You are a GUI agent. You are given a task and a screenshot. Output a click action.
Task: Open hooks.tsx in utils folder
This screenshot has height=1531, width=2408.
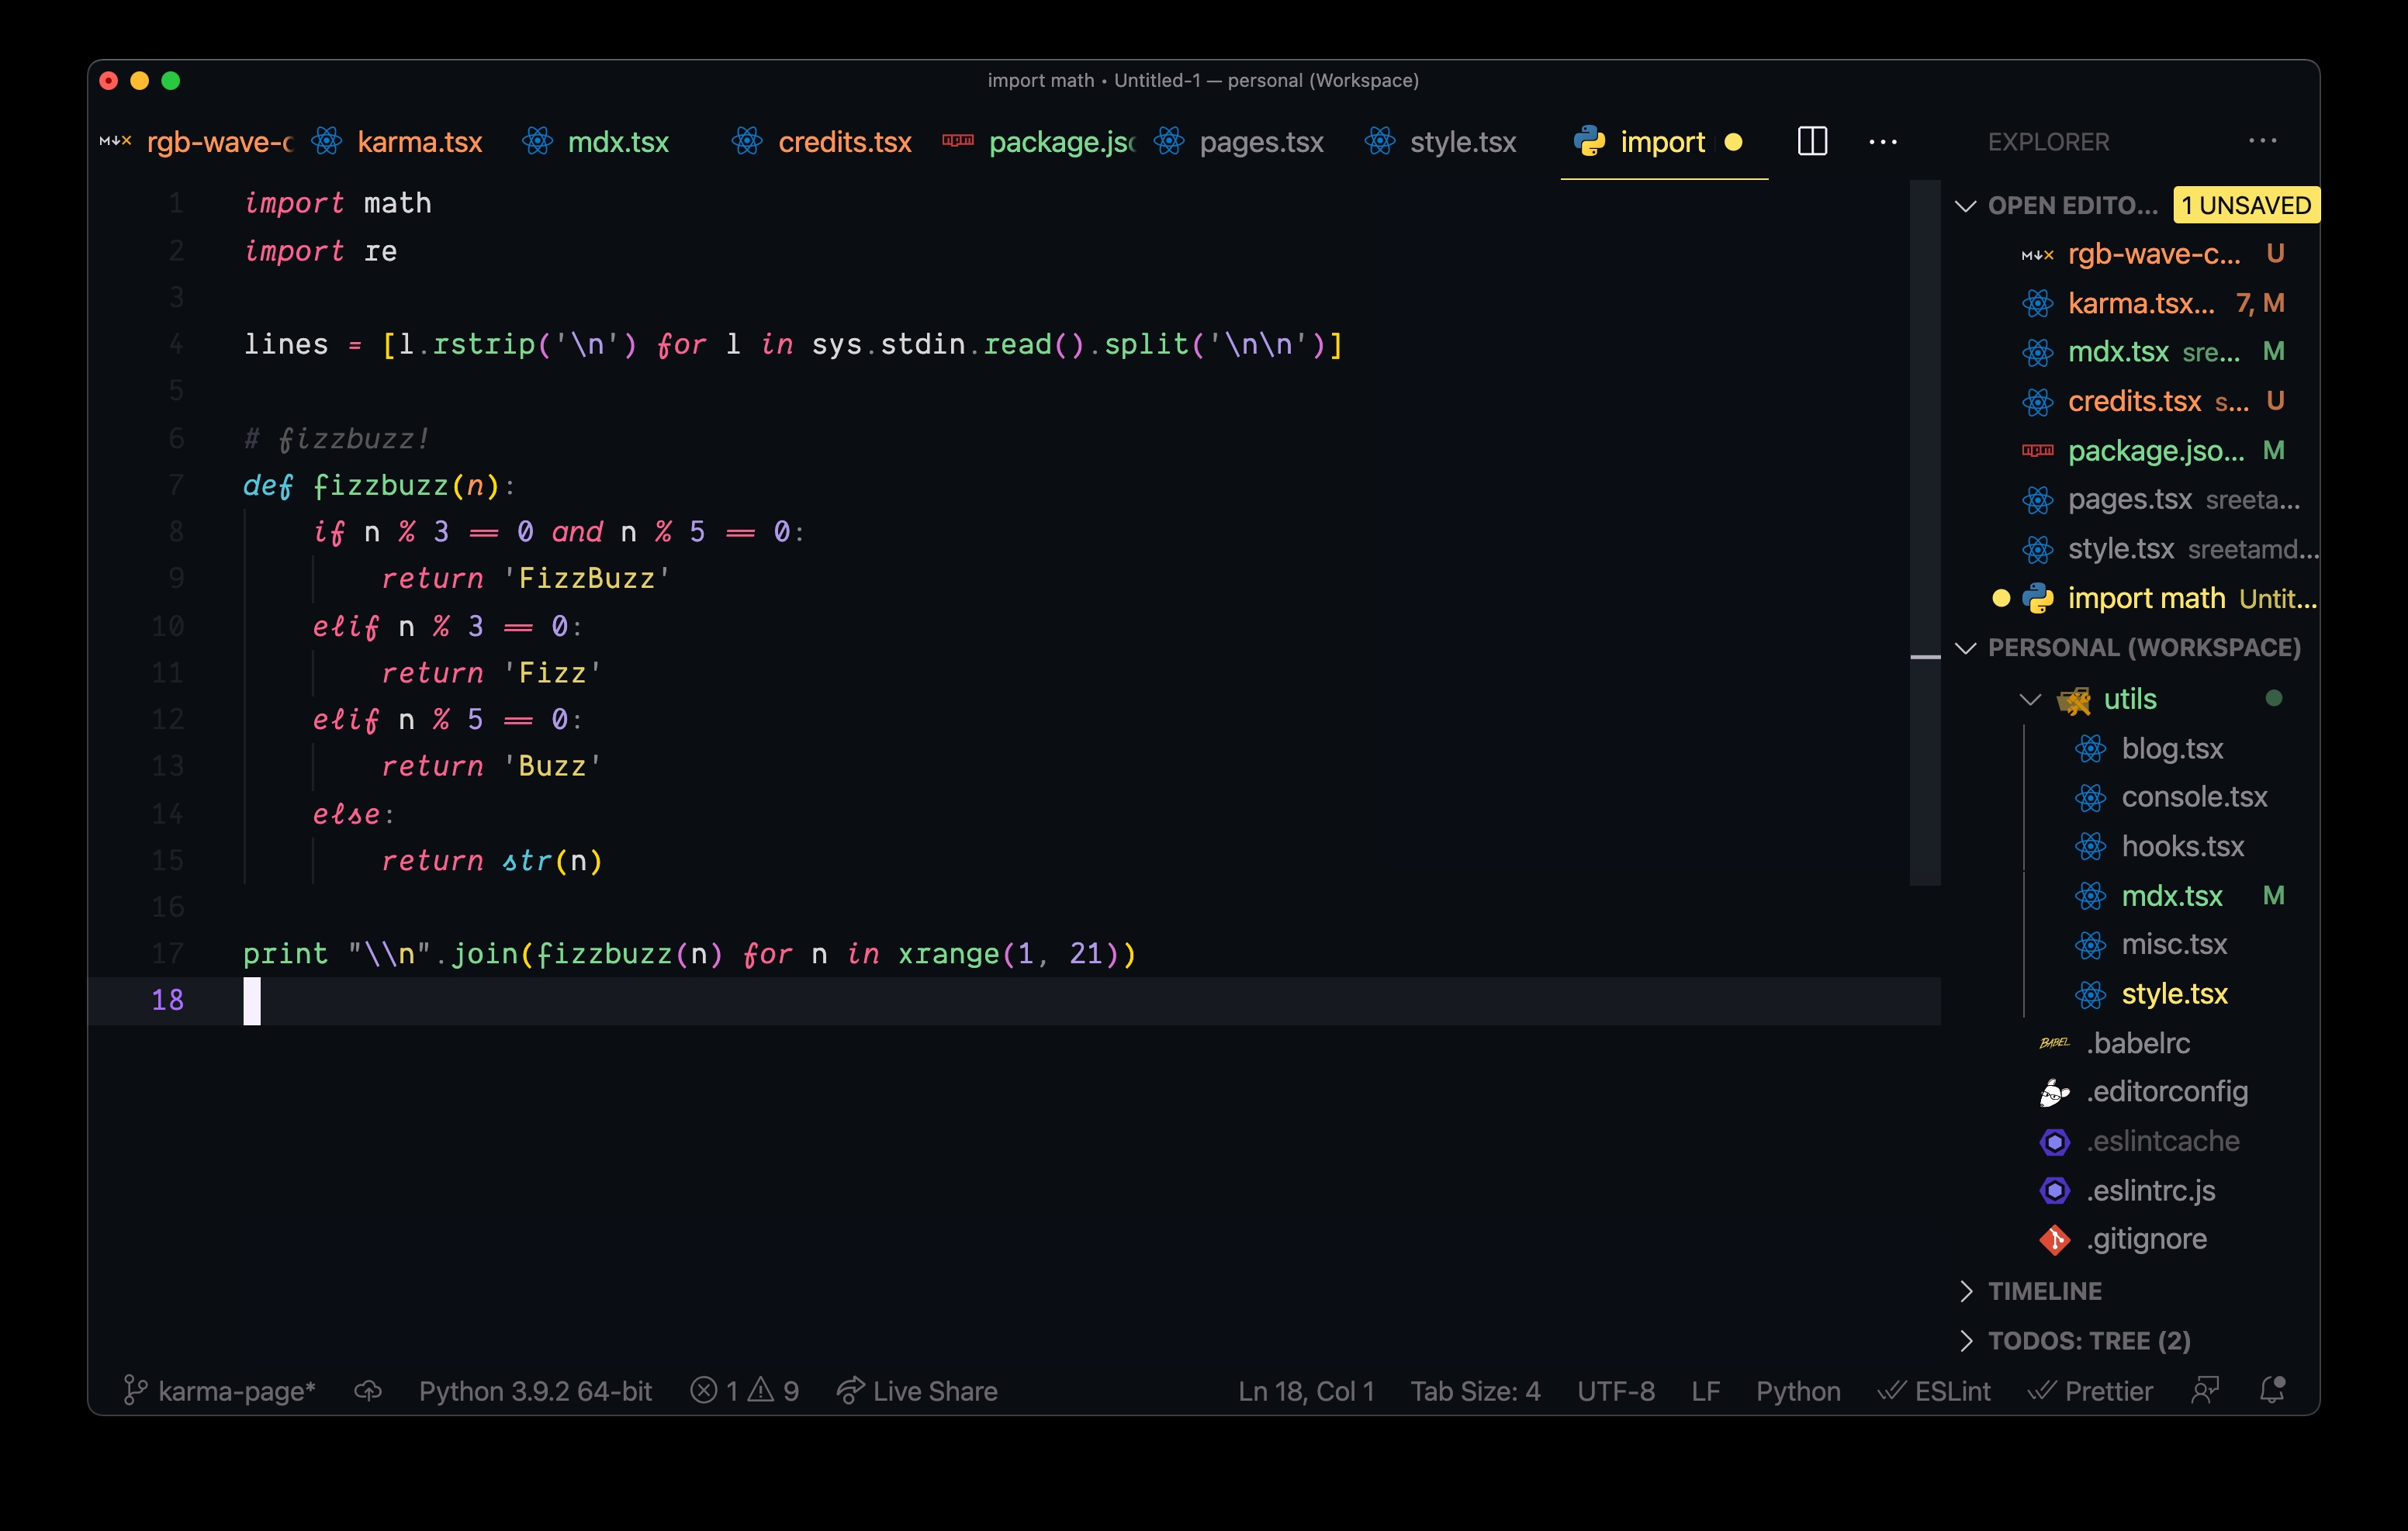point(2182,846)
